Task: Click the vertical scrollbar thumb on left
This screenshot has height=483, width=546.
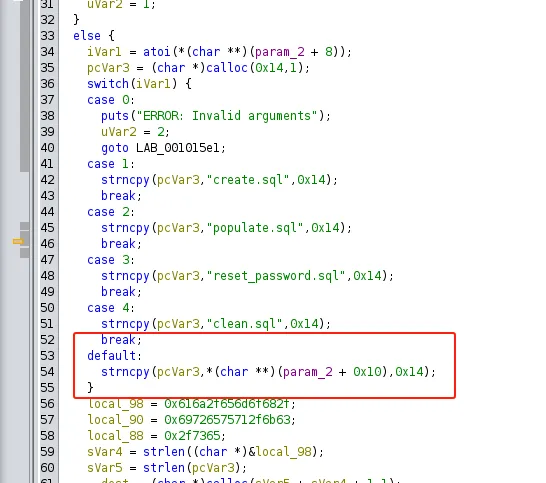Action: point(24,85)
